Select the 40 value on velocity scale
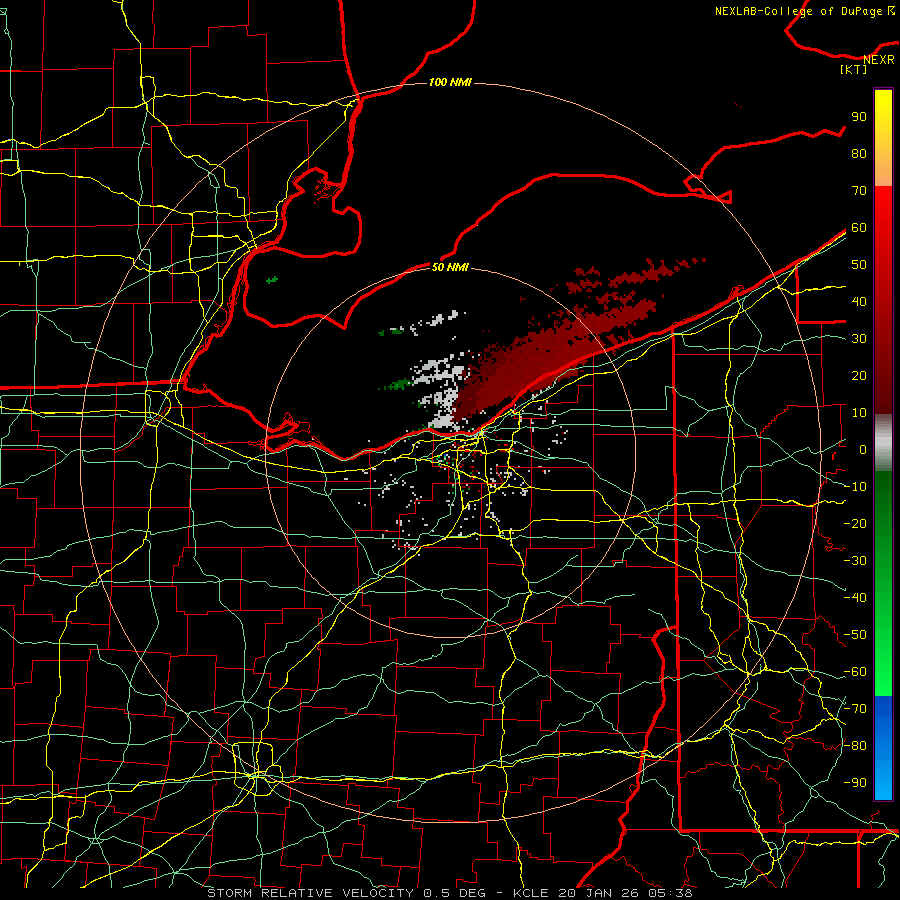This screenshot has height=900, width=900. [x=859, y=302]
